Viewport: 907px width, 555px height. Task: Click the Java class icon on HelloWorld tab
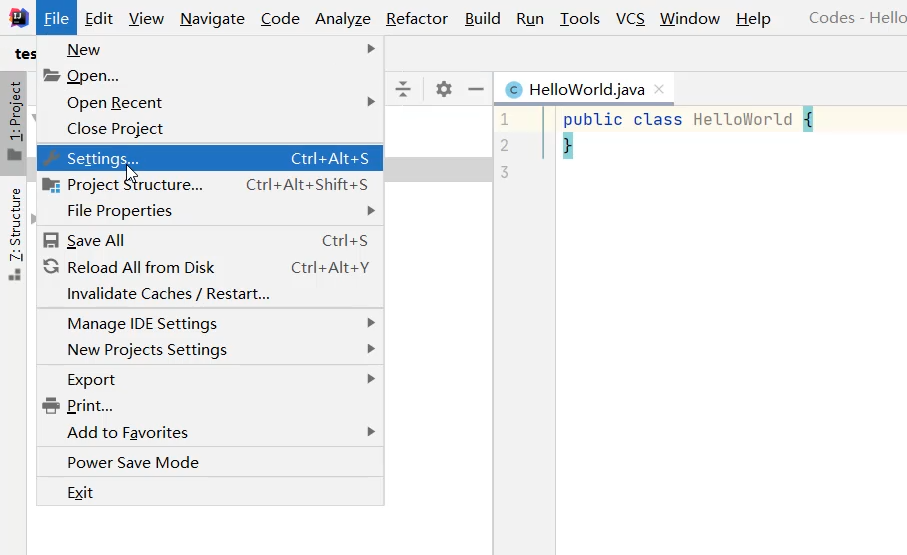[514, 90]
